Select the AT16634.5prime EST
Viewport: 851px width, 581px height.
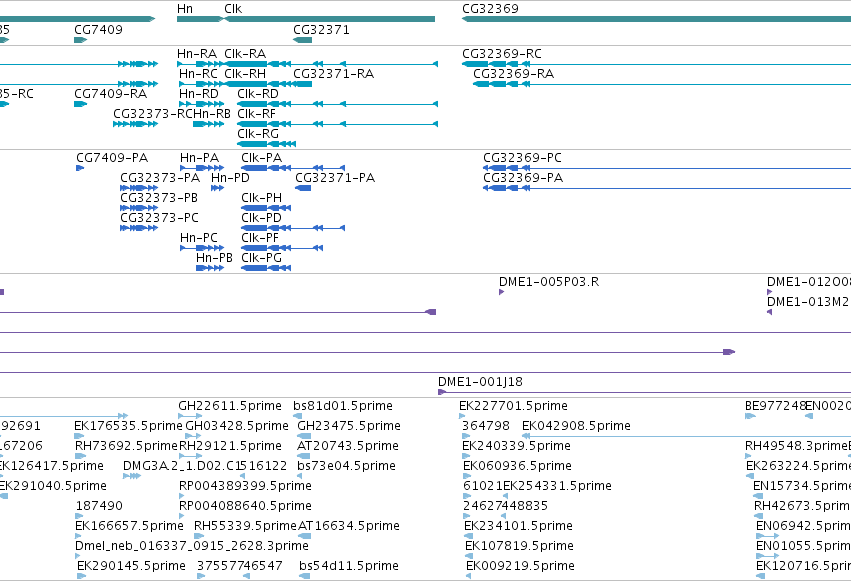pyautogui.click(x=348, y=526)
